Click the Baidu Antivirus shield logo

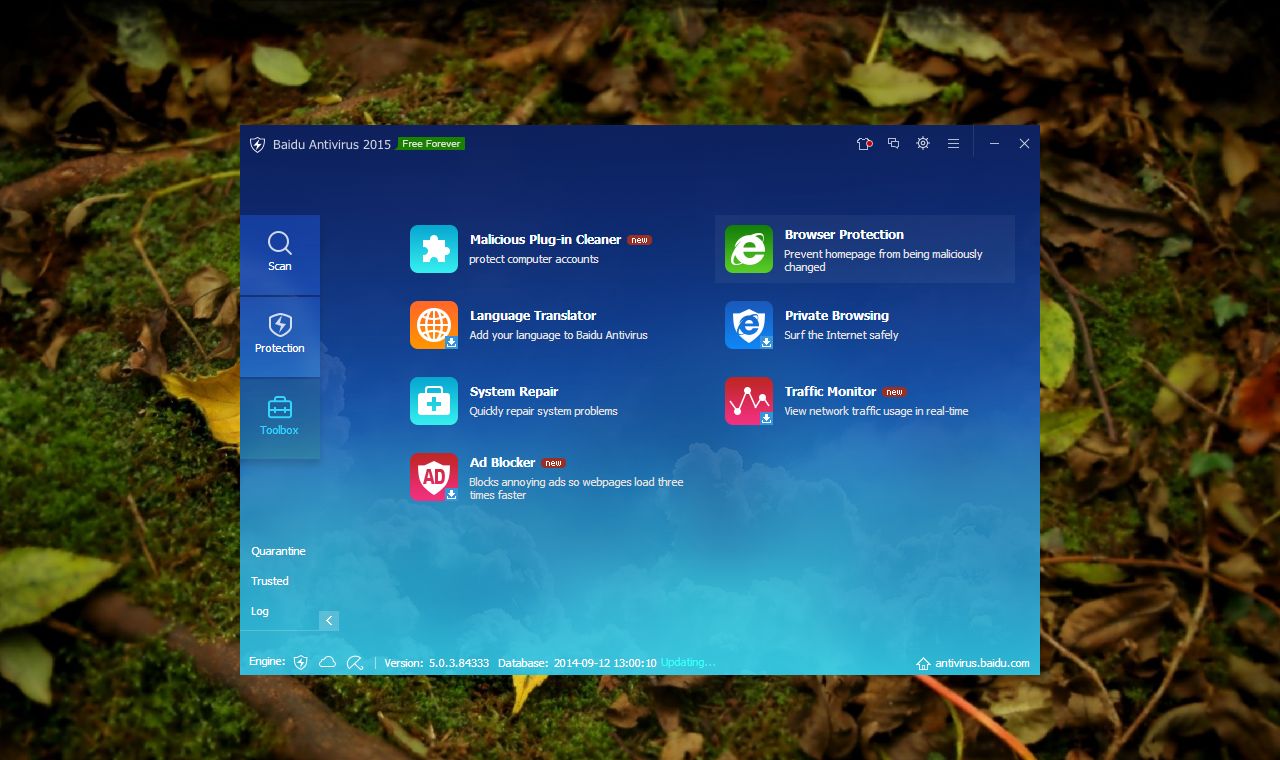pyautogui.click(x=257, y=144)
